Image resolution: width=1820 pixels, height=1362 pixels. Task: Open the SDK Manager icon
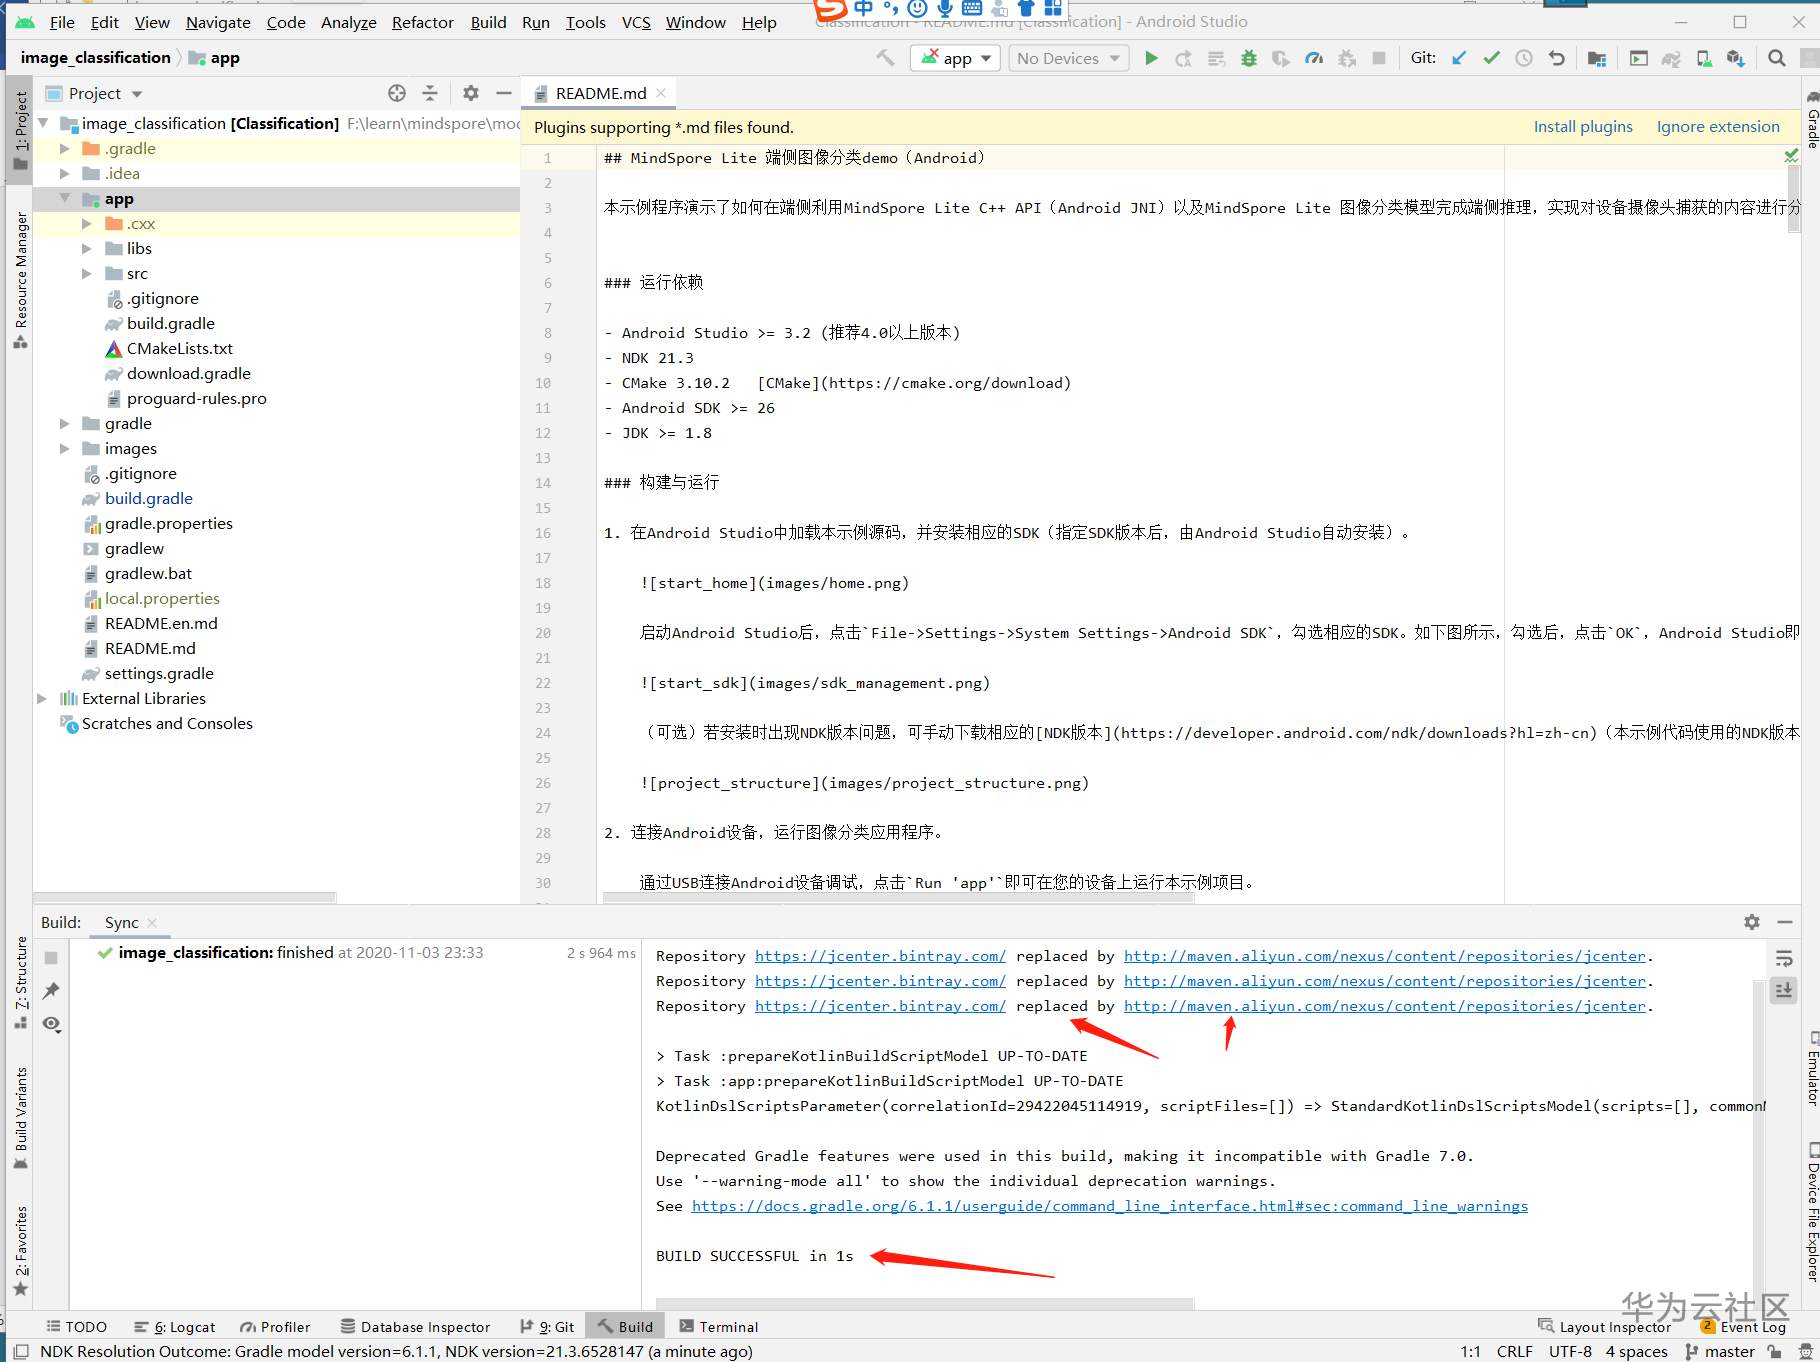(1735, 58)
